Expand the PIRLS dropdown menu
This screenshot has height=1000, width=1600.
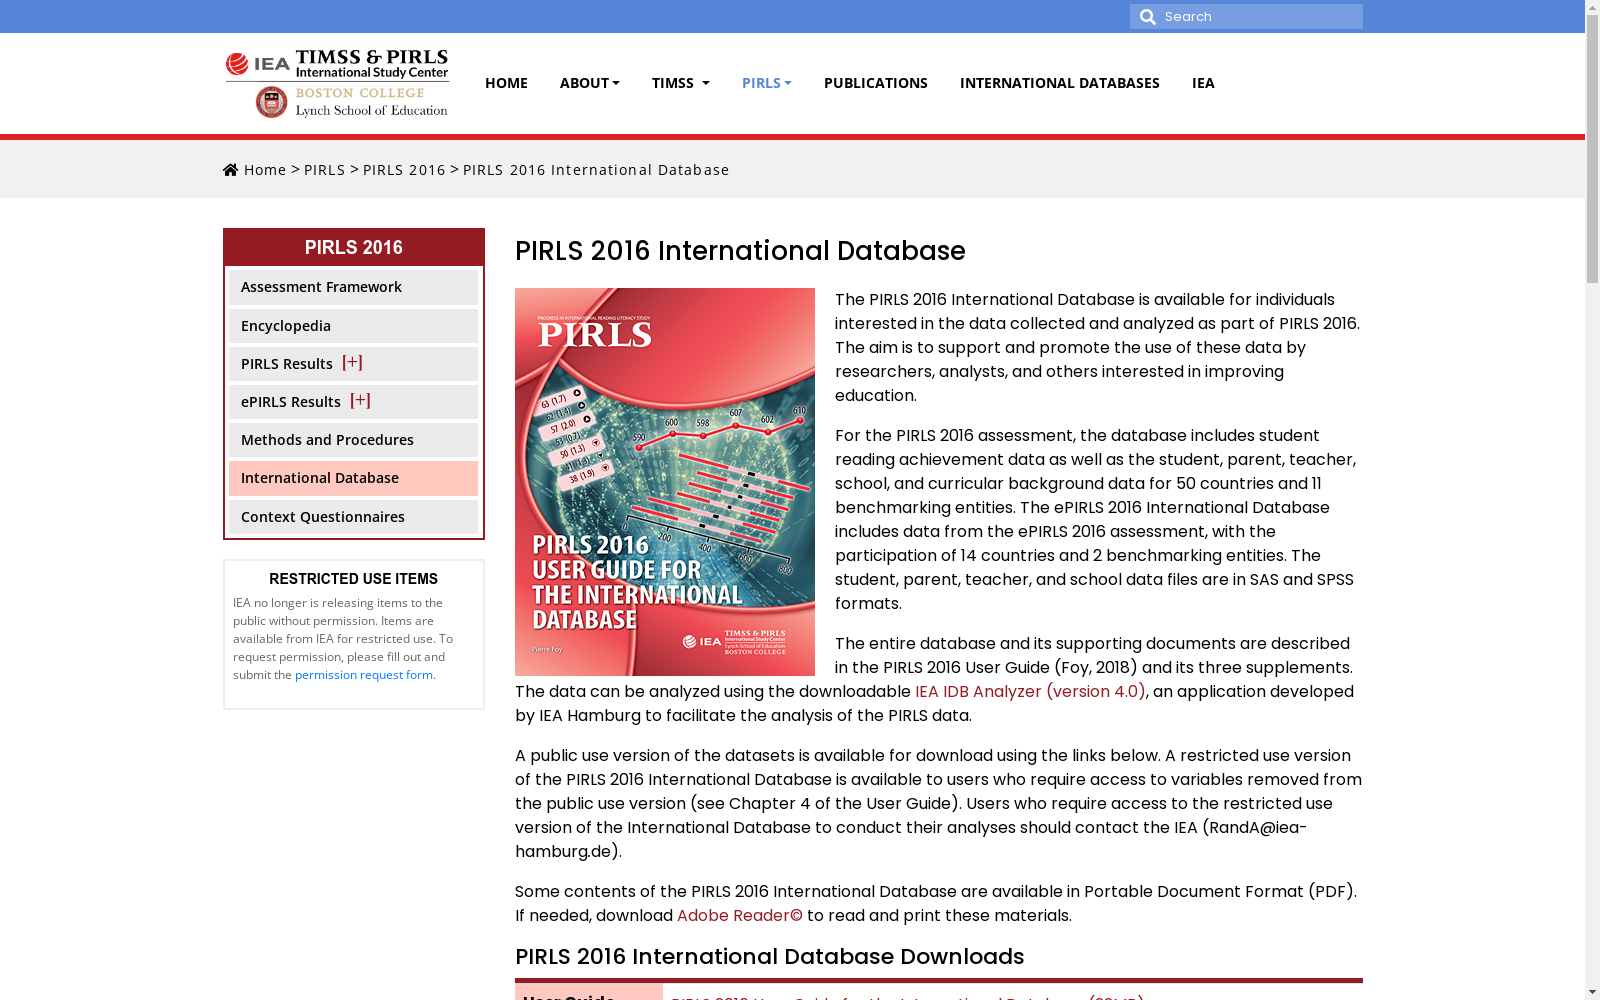pyautogui.click(x=766, y=83)
